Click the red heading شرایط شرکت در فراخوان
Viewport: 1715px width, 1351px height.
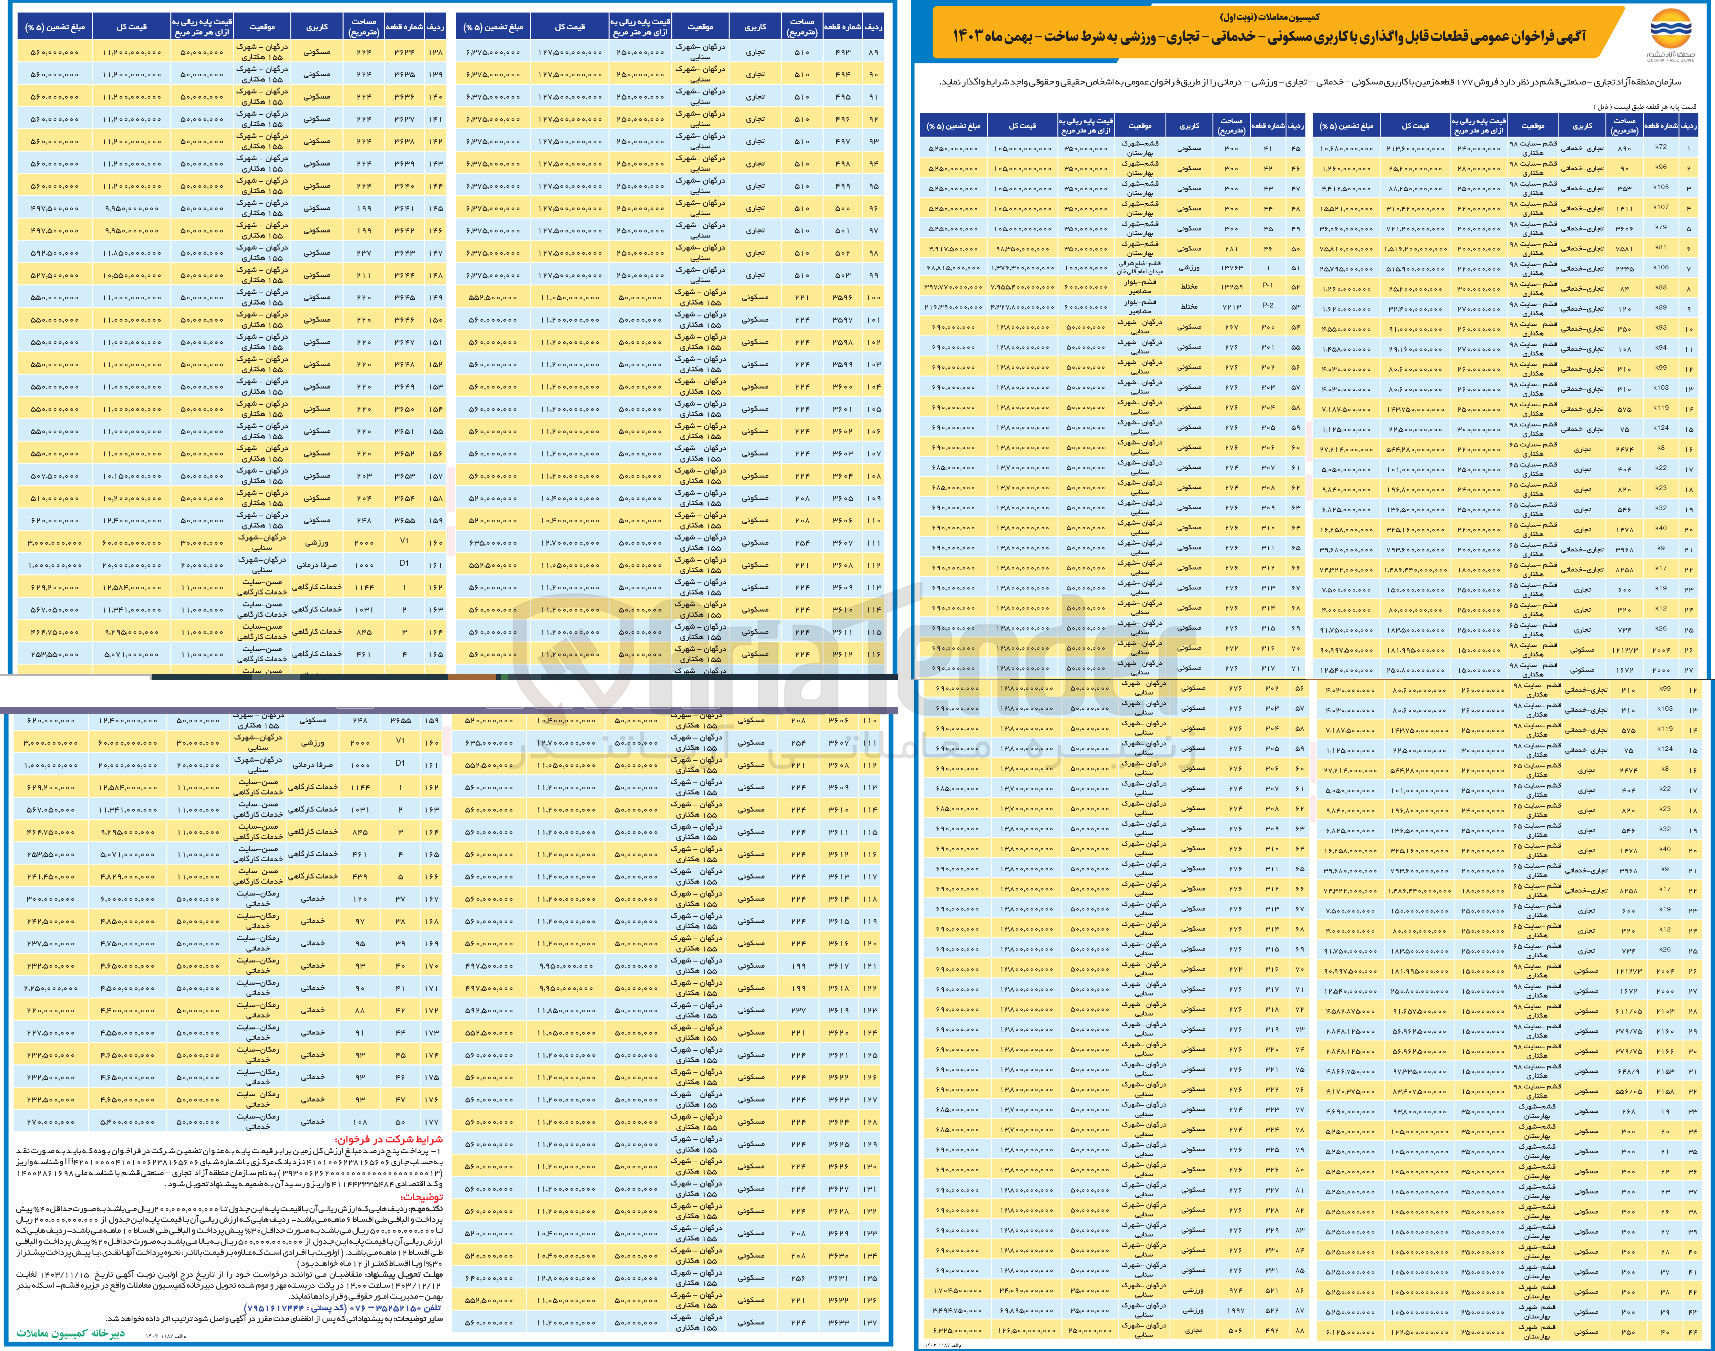click(389, 1139)
